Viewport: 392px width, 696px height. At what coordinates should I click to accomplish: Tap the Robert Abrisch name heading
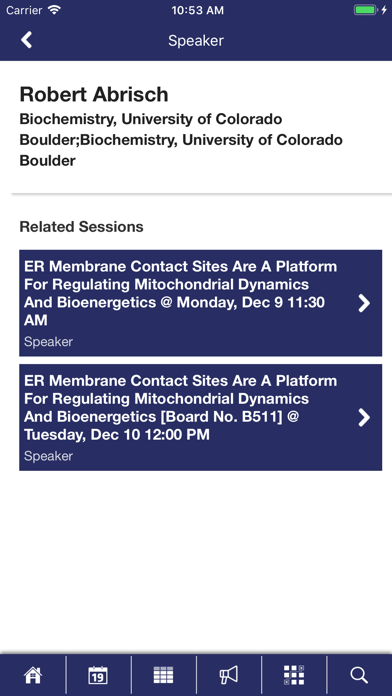point(94,95)
